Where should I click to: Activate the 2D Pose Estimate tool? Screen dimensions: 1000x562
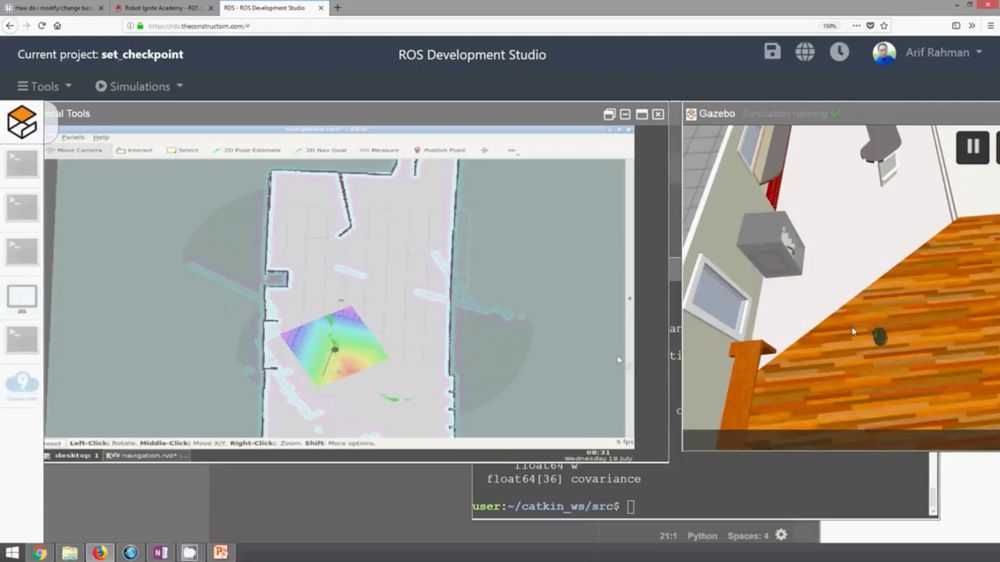coord(247,150)
